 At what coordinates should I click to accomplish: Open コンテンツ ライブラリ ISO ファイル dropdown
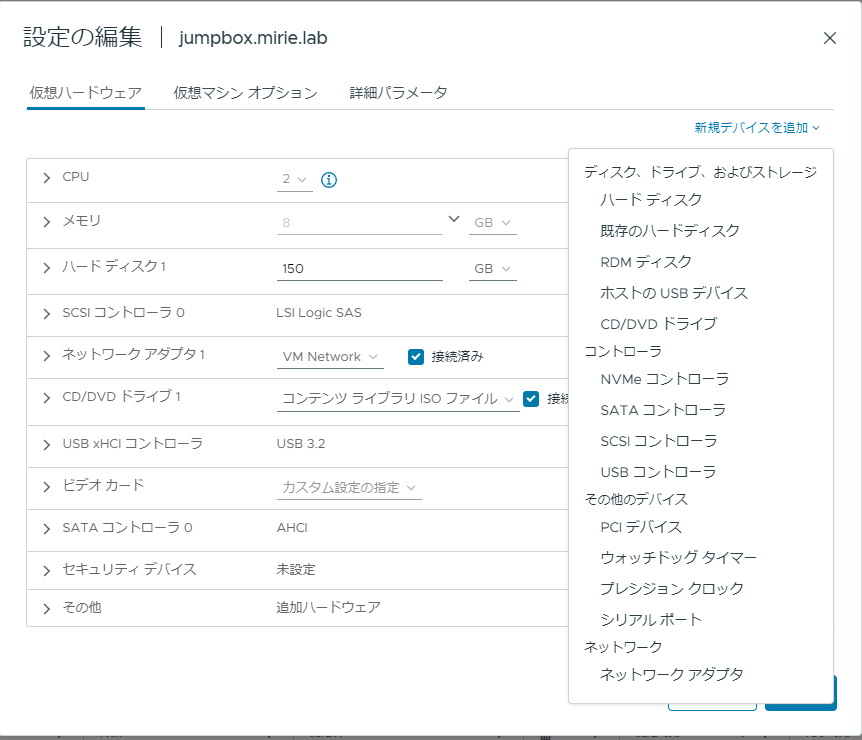coord(398,399)
